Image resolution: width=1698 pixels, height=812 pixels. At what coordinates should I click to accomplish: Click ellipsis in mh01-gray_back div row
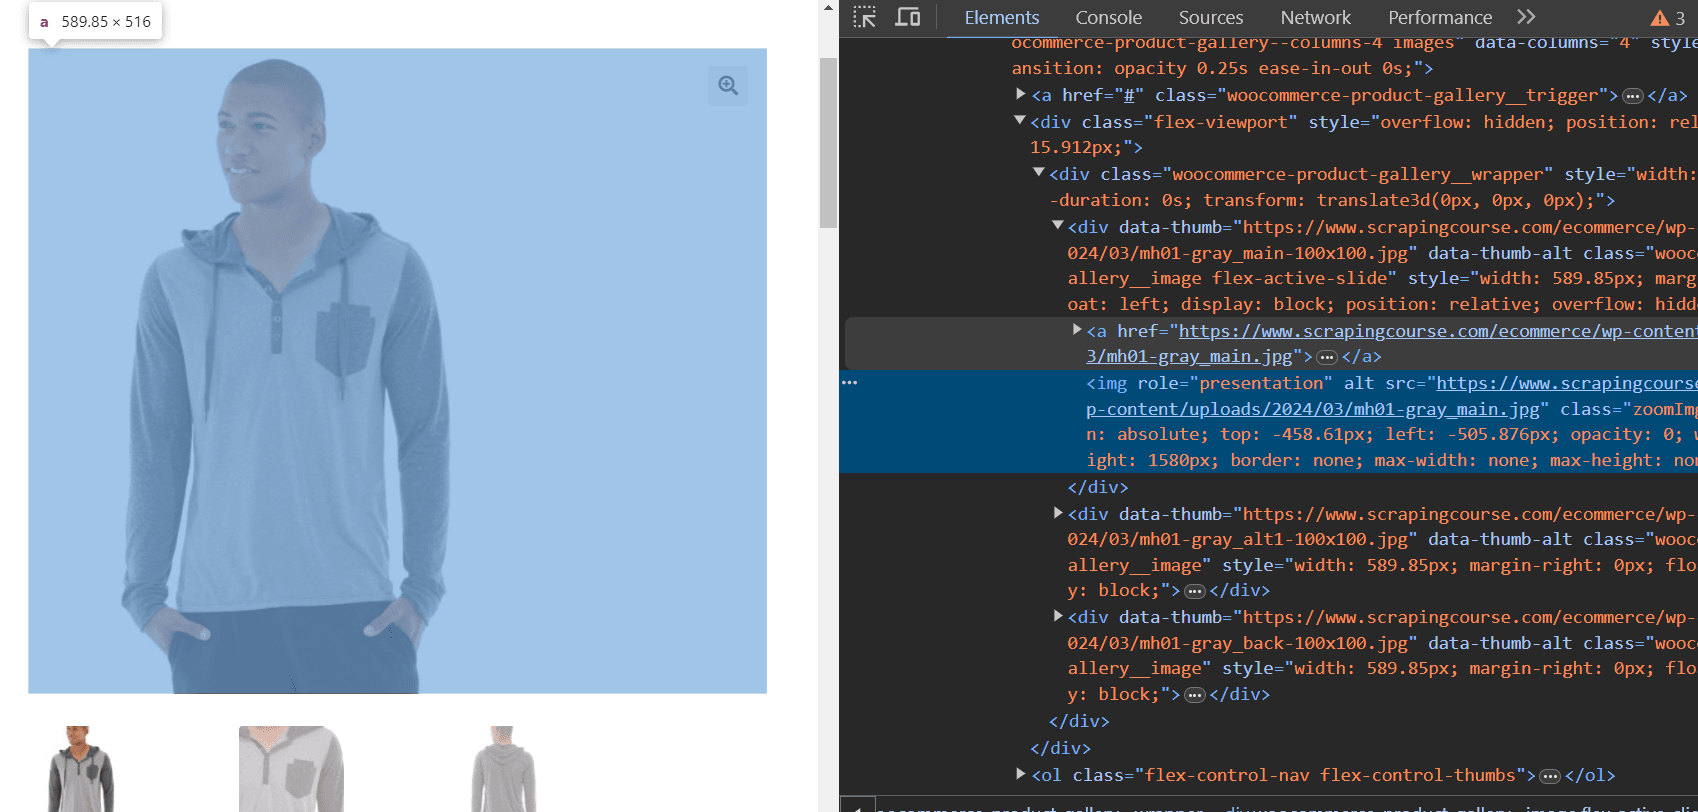pyautogui.click(x=1194, y=695)
